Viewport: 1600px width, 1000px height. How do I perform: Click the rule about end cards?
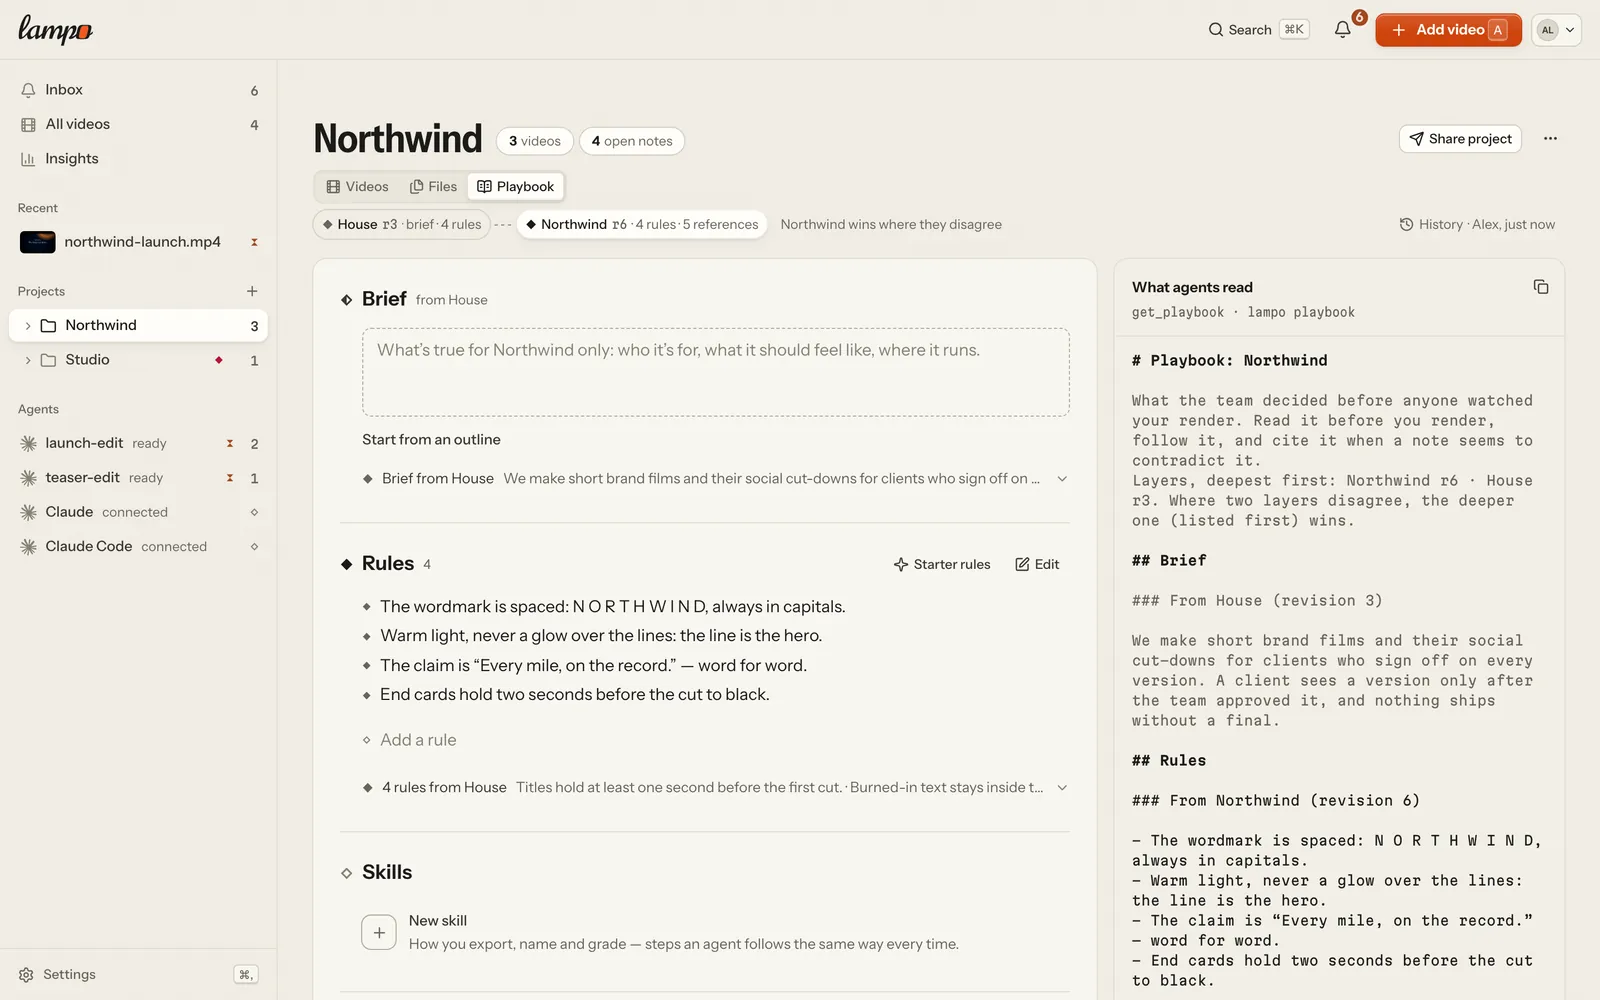click(575, 695)
